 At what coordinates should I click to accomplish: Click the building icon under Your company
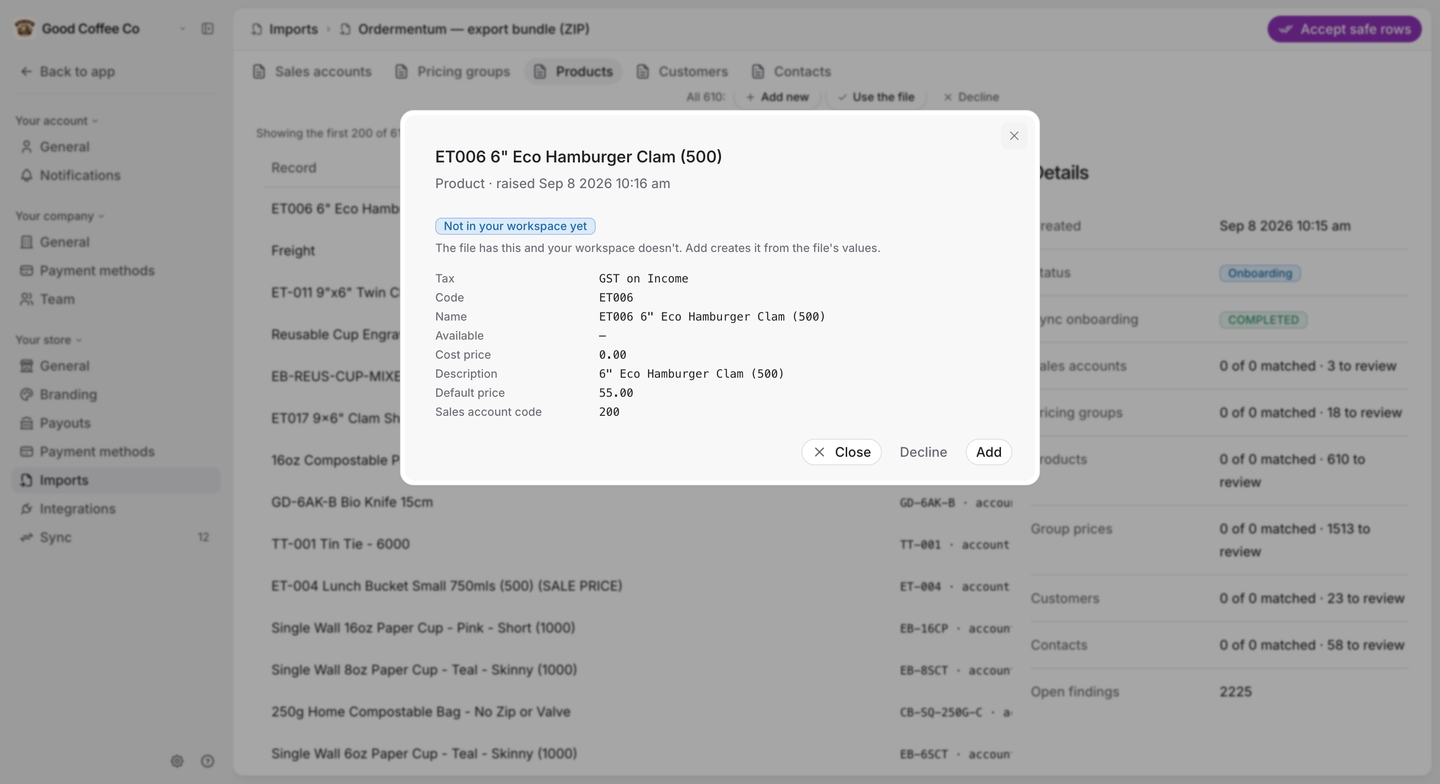27,242
